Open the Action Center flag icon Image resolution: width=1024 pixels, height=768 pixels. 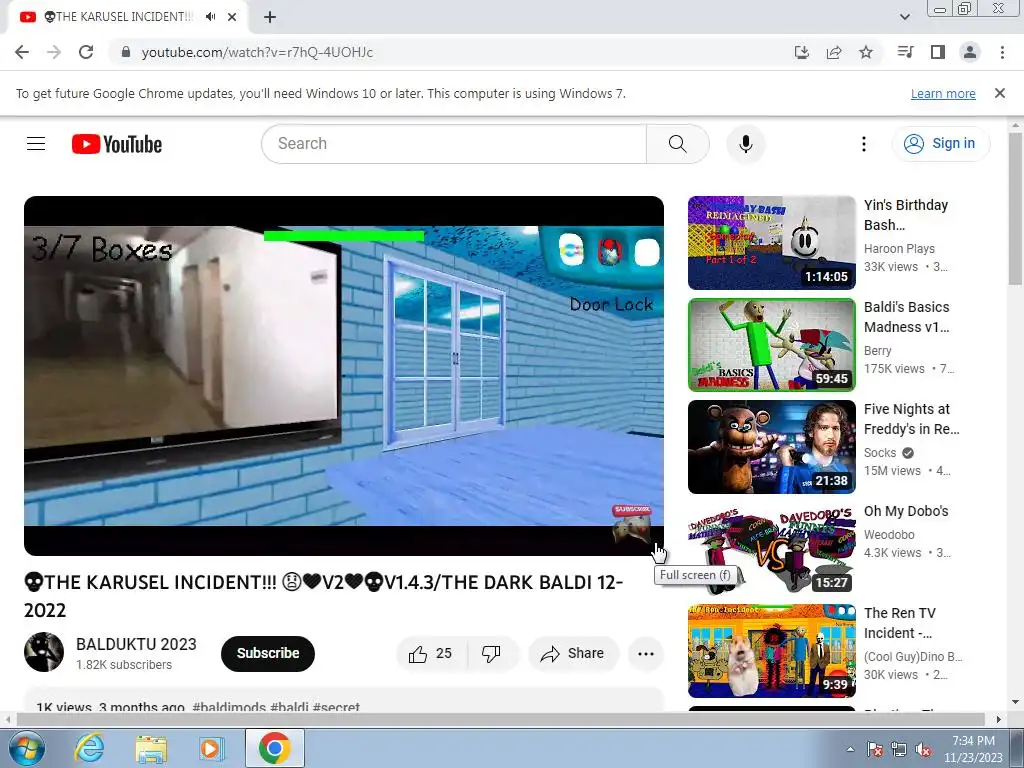click(875, 749)
